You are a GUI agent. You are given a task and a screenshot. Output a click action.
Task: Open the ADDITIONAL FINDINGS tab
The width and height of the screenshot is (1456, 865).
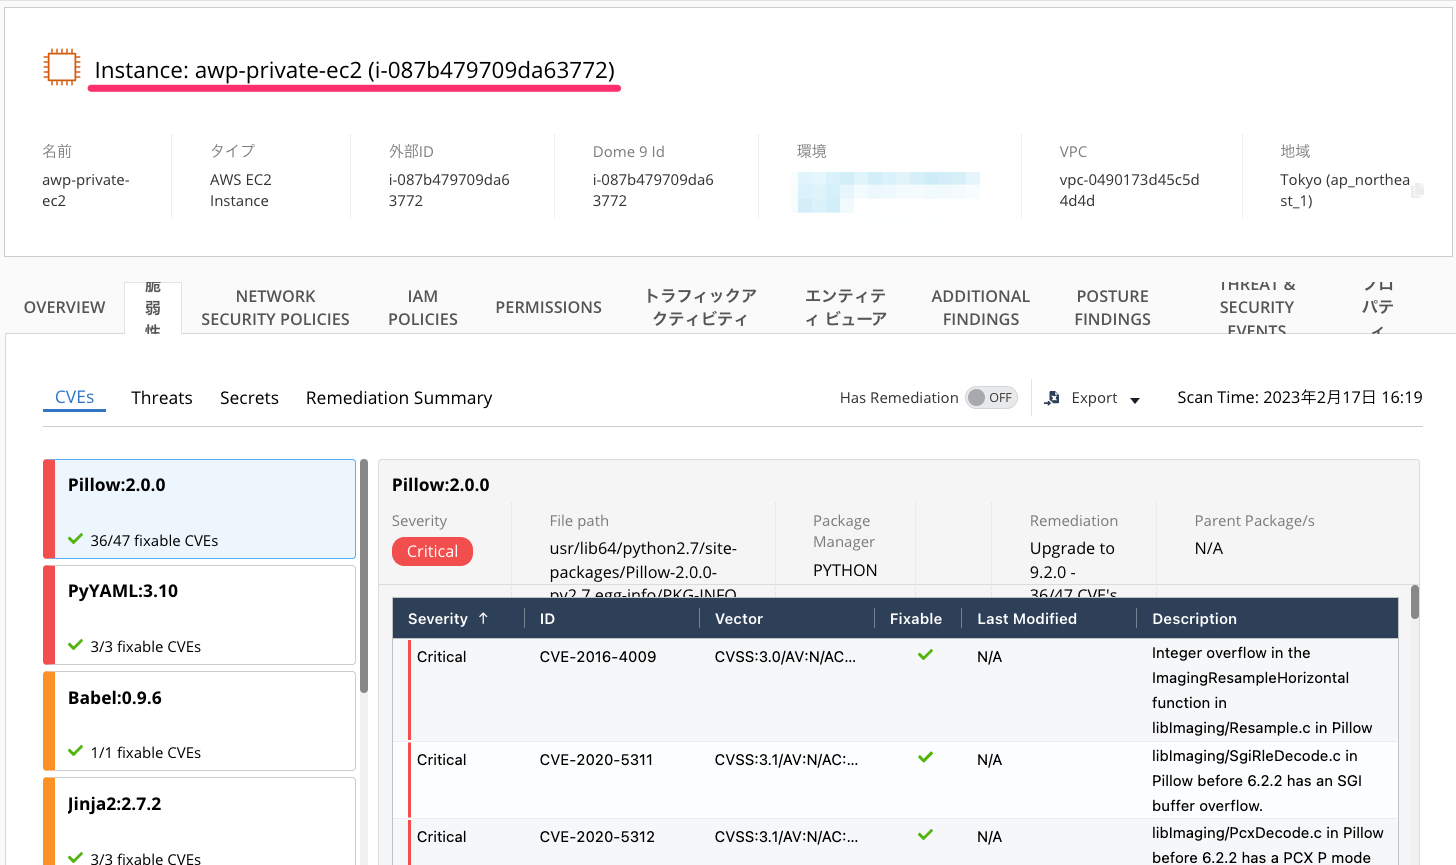click(980, 307)
